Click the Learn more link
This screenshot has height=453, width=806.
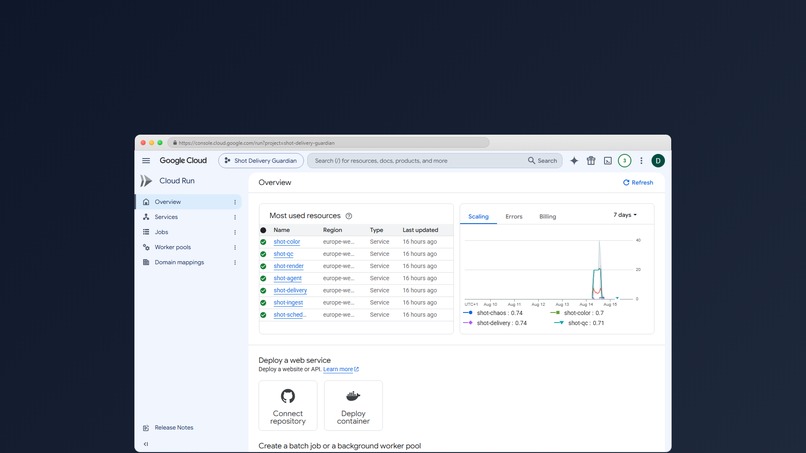coord(341,369)
